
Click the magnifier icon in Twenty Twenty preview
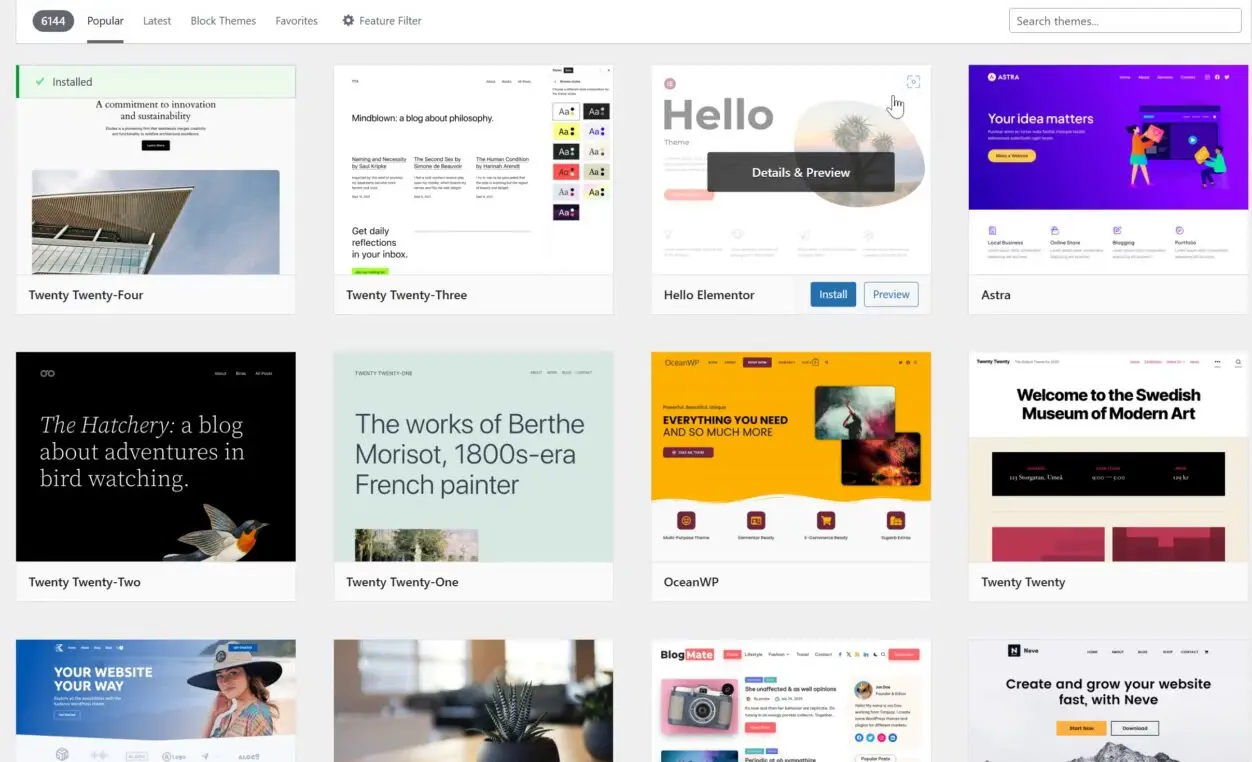coord(1238,362)
